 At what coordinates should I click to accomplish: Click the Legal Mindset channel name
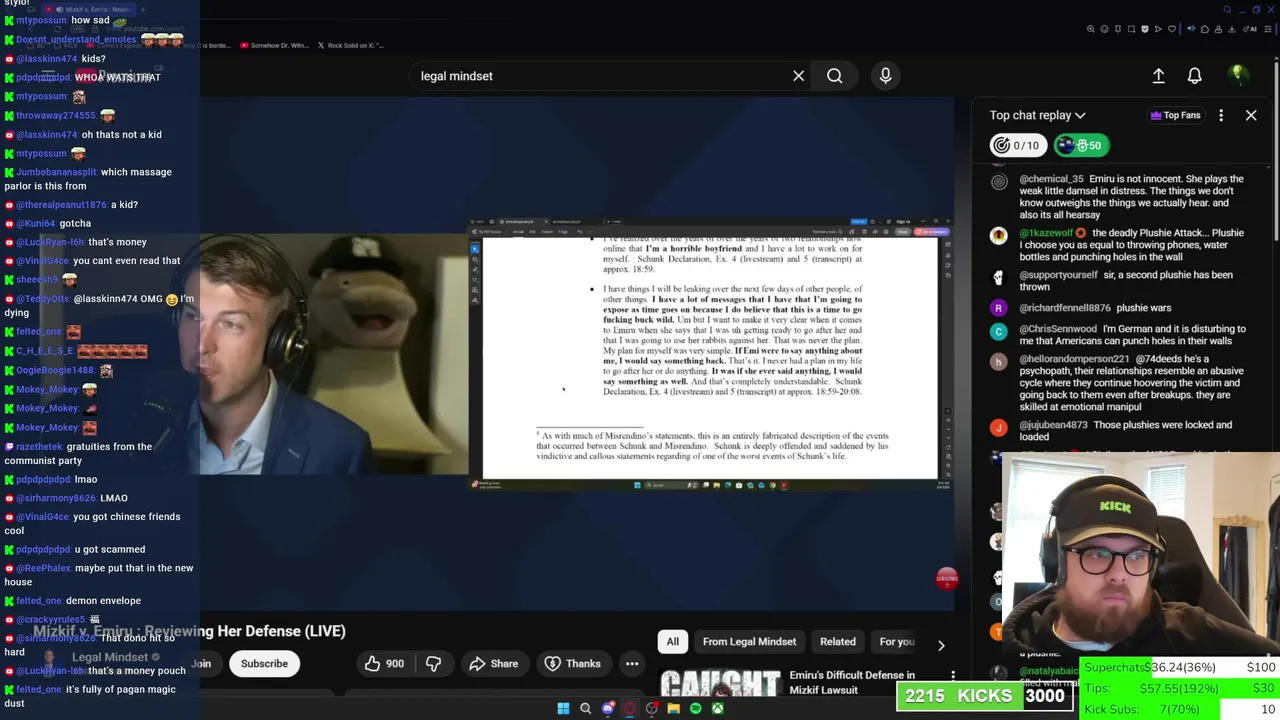pos(110,657)
